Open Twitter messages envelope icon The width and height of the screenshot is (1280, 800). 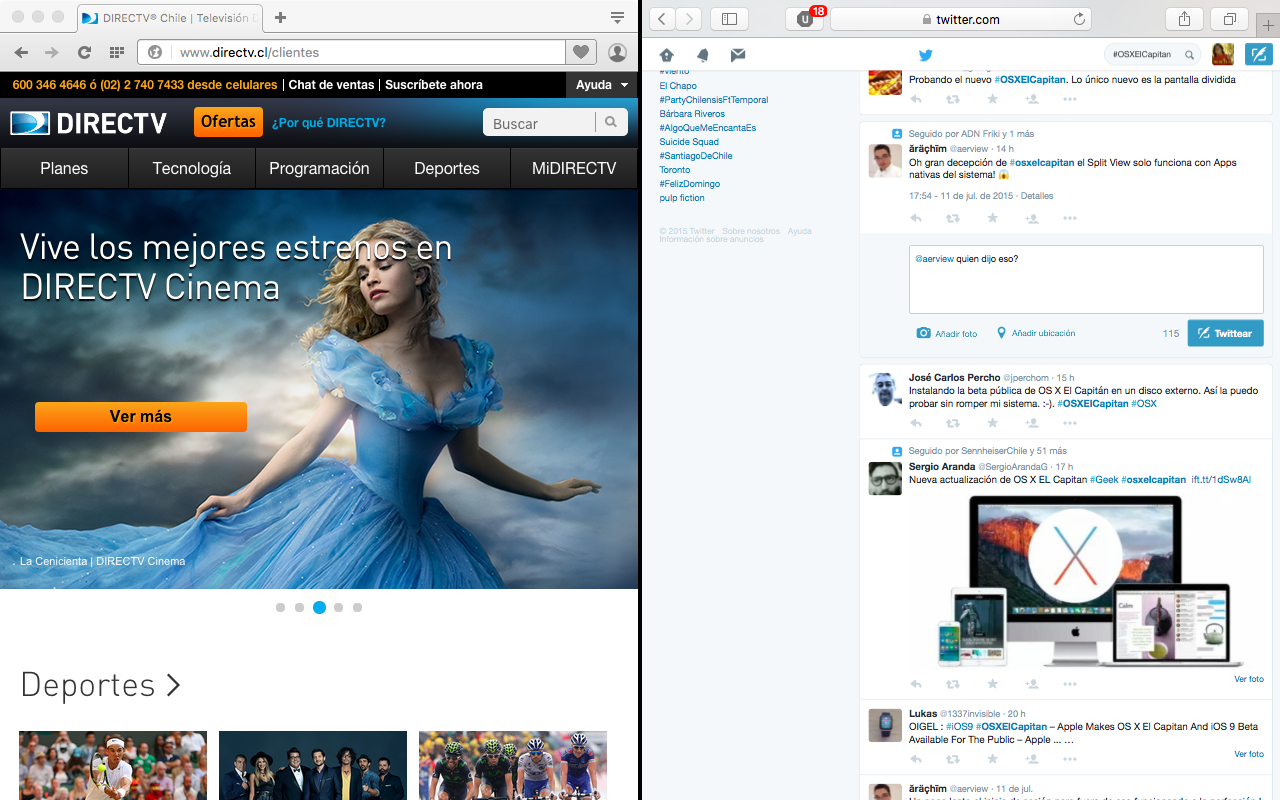click(738, 55)
